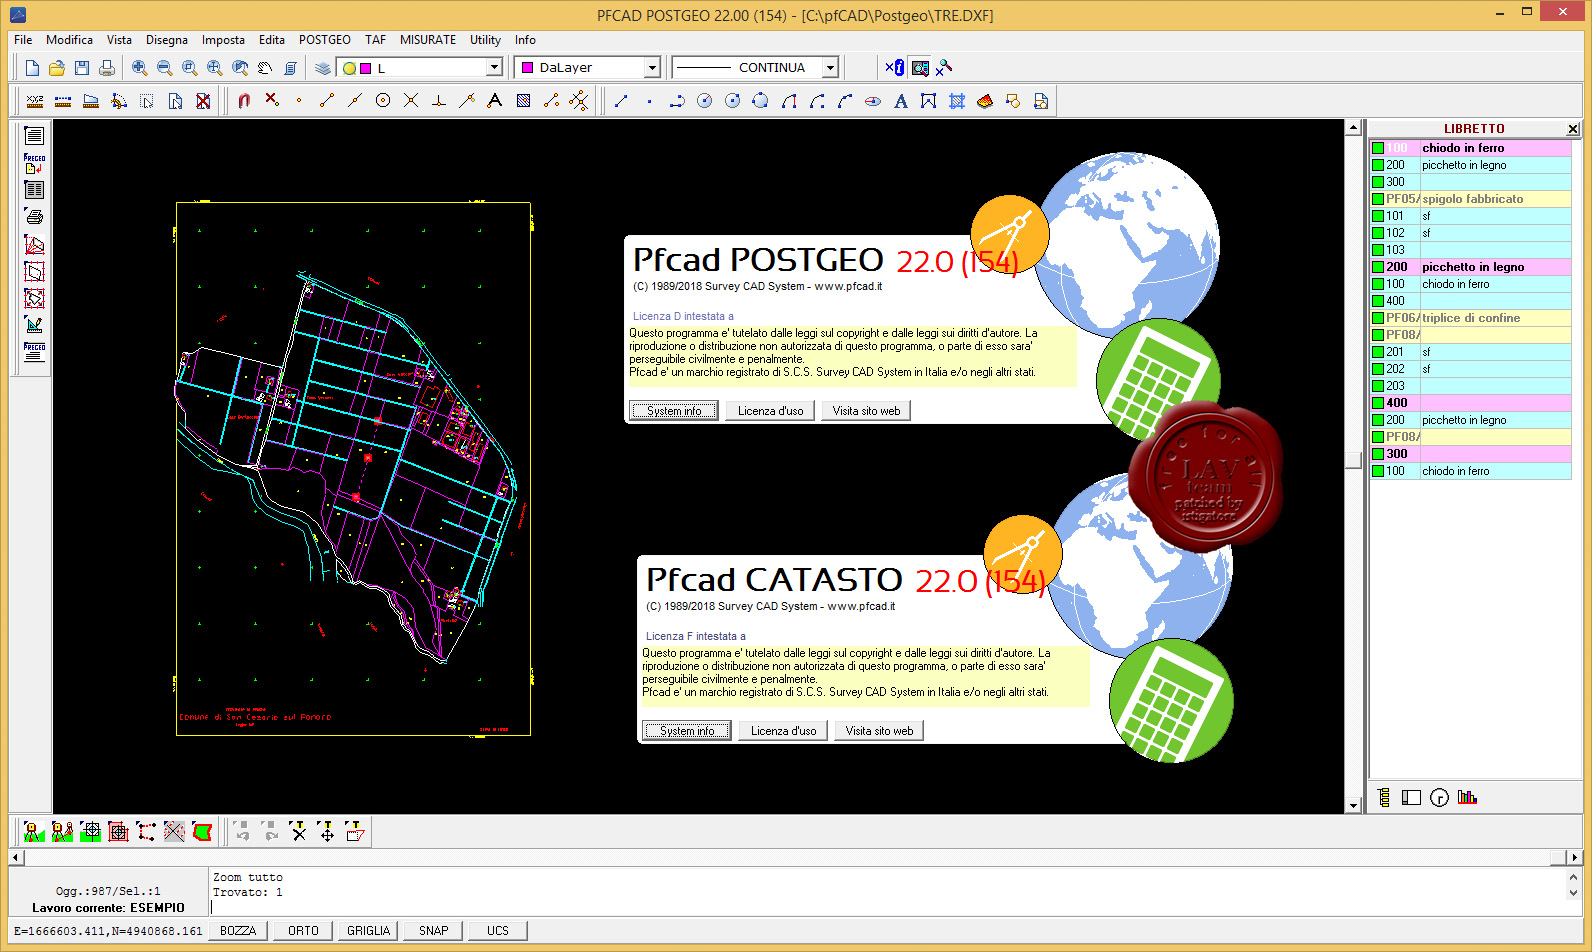Click in the command line input area

pos(885,907)
